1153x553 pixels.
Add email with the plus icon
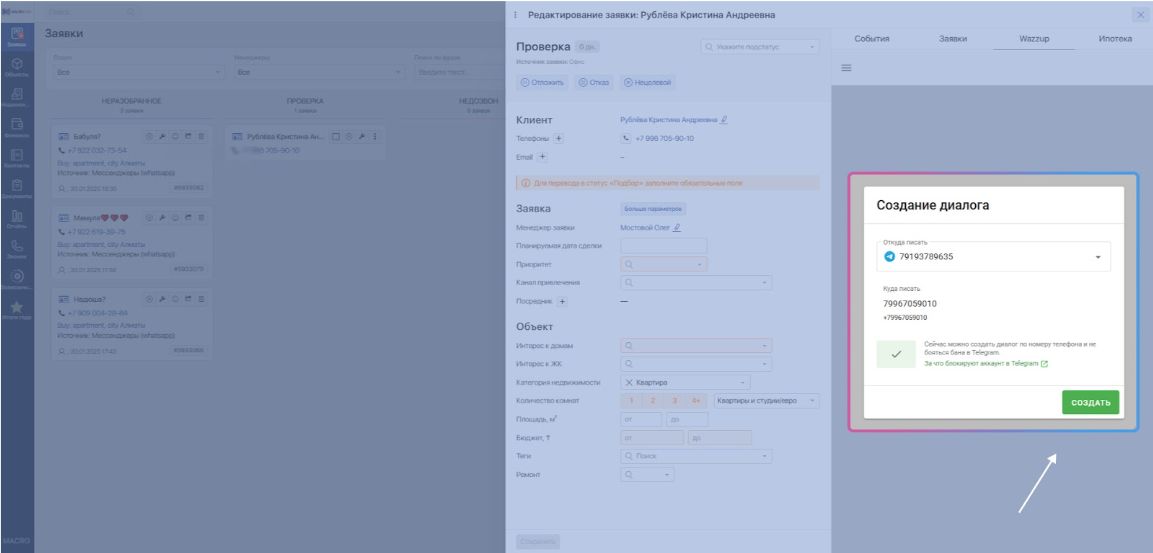click(x=543, y=157)
